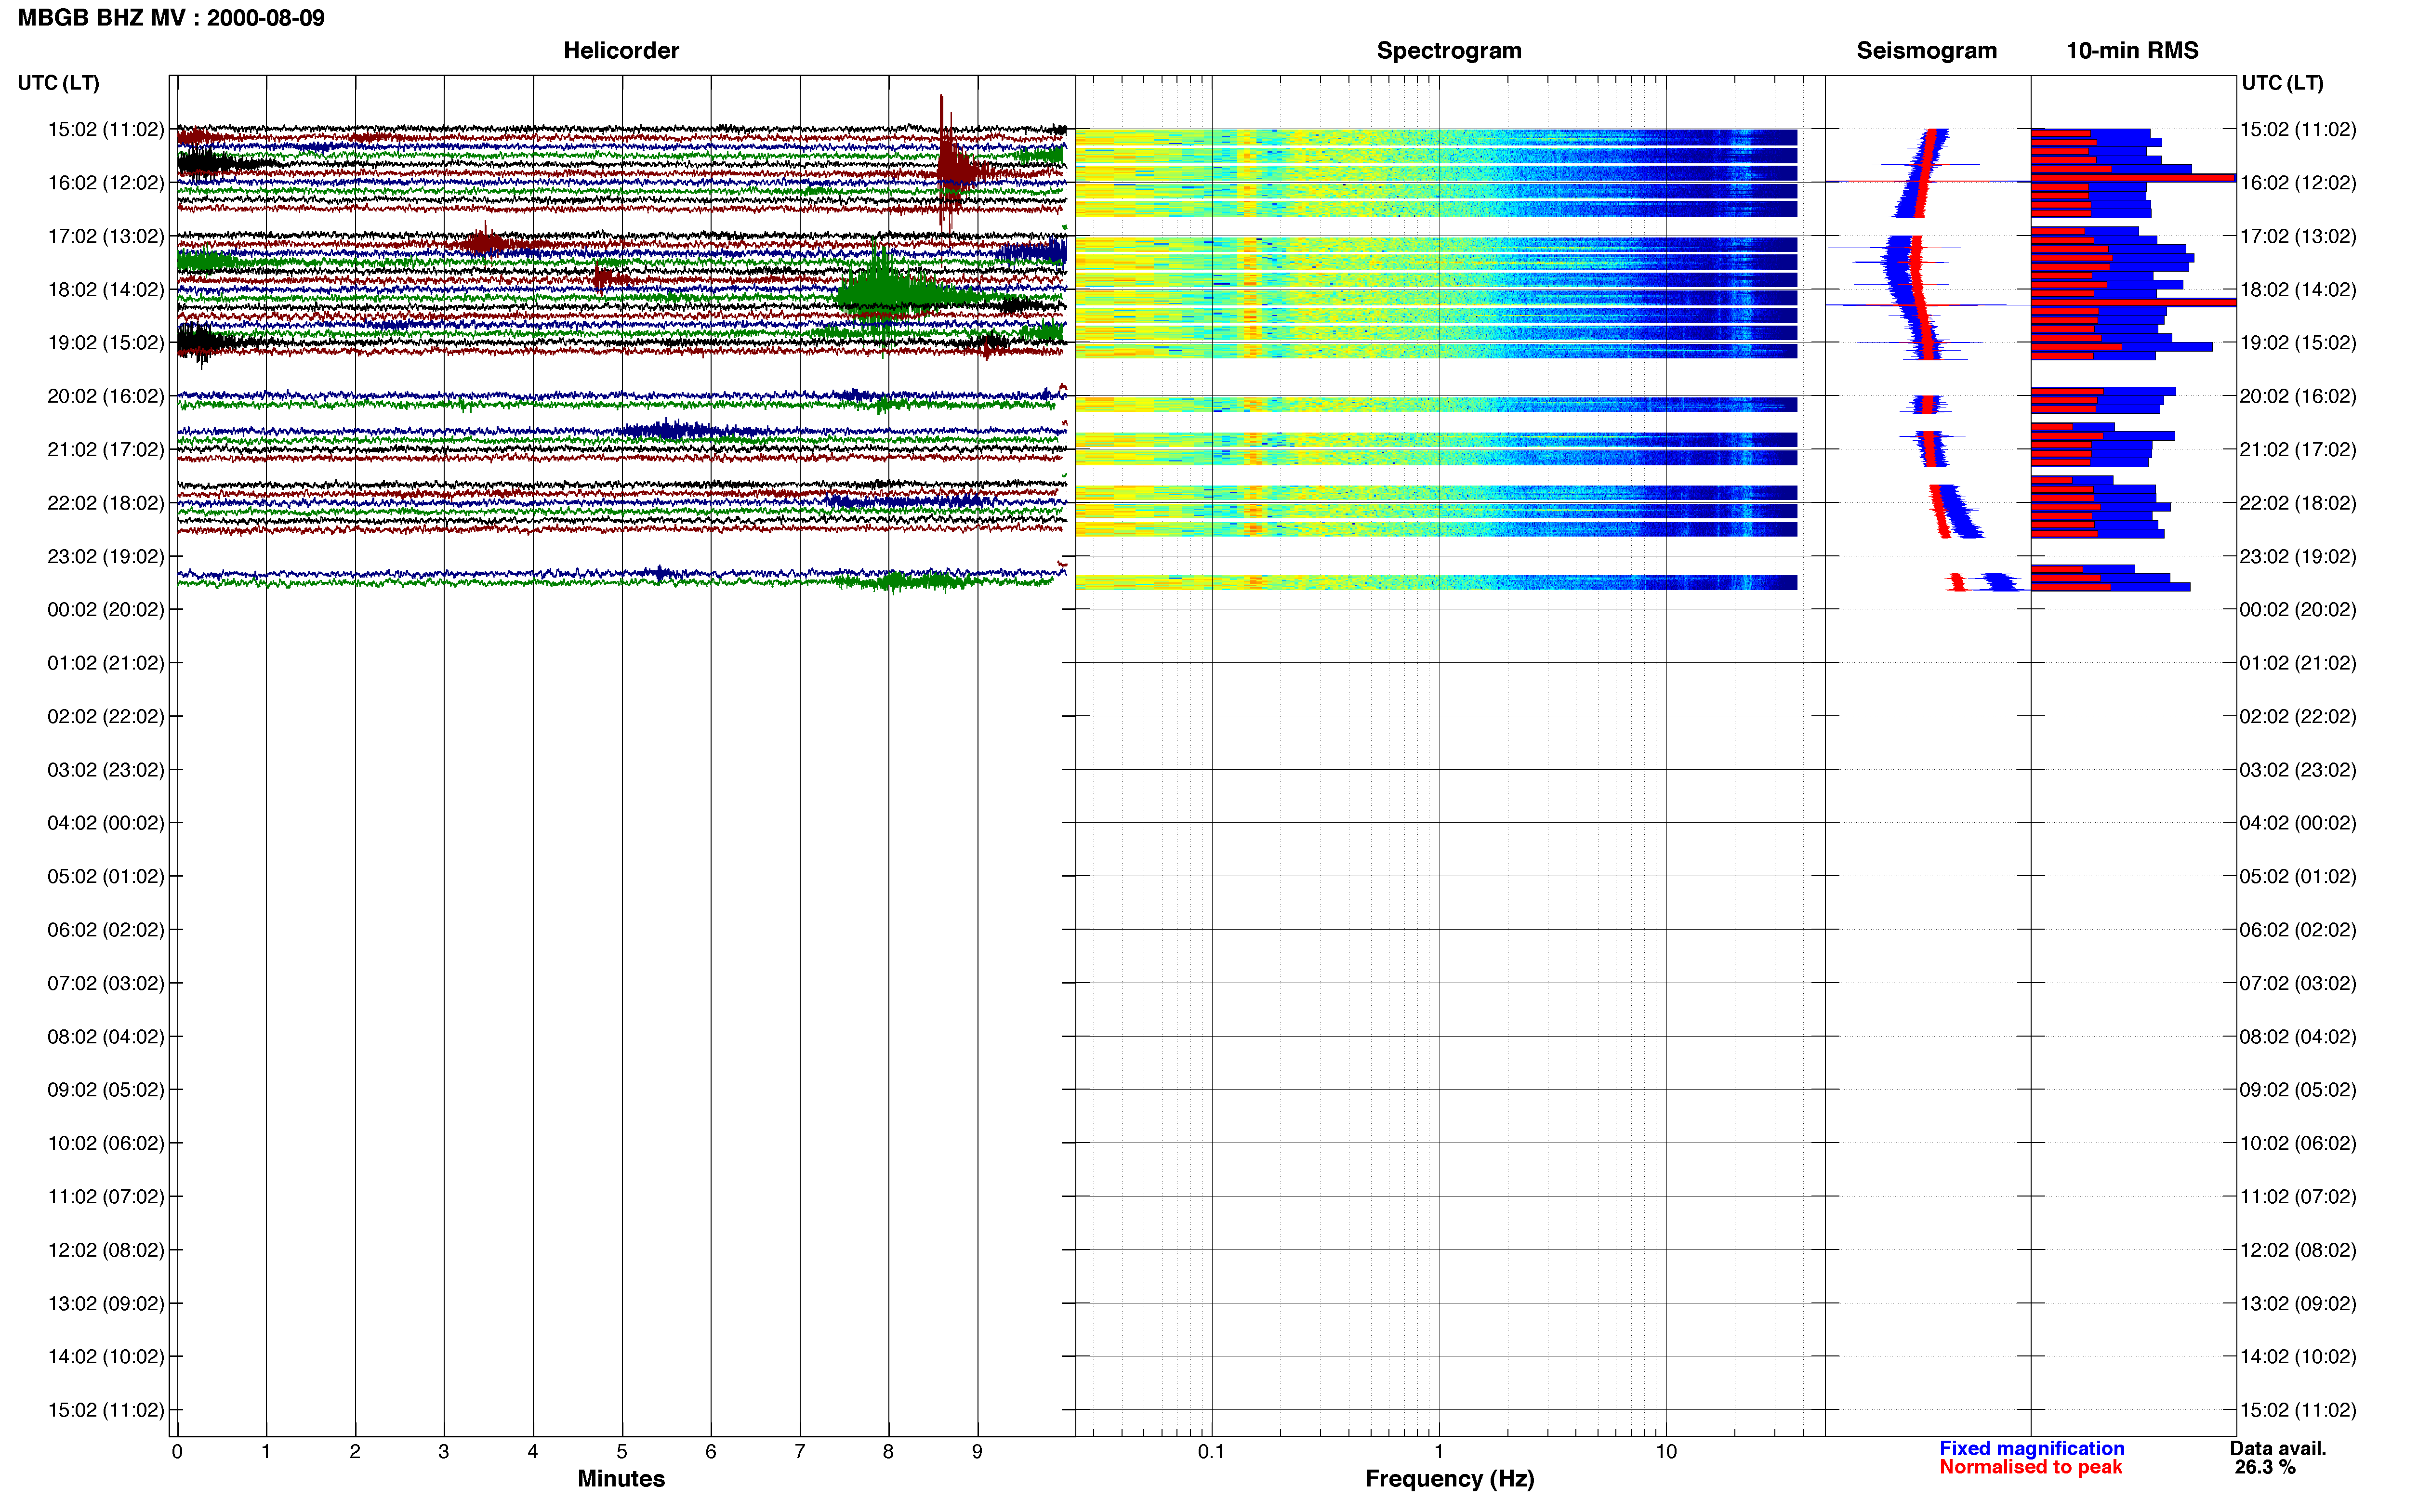
Task: Click the '10' frequency tick label
Action: point(1666,1452)
